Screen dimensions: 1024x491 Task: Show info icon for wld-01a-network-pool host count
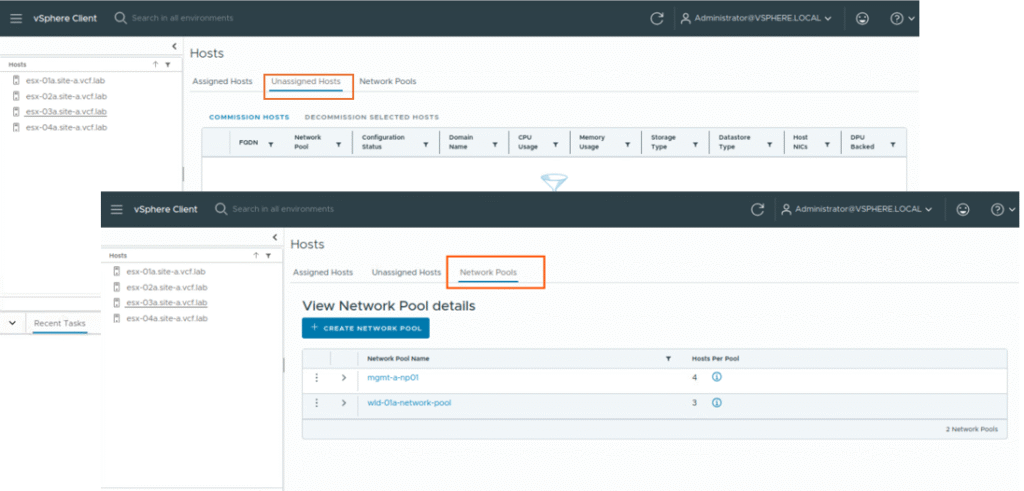point(717,403)
